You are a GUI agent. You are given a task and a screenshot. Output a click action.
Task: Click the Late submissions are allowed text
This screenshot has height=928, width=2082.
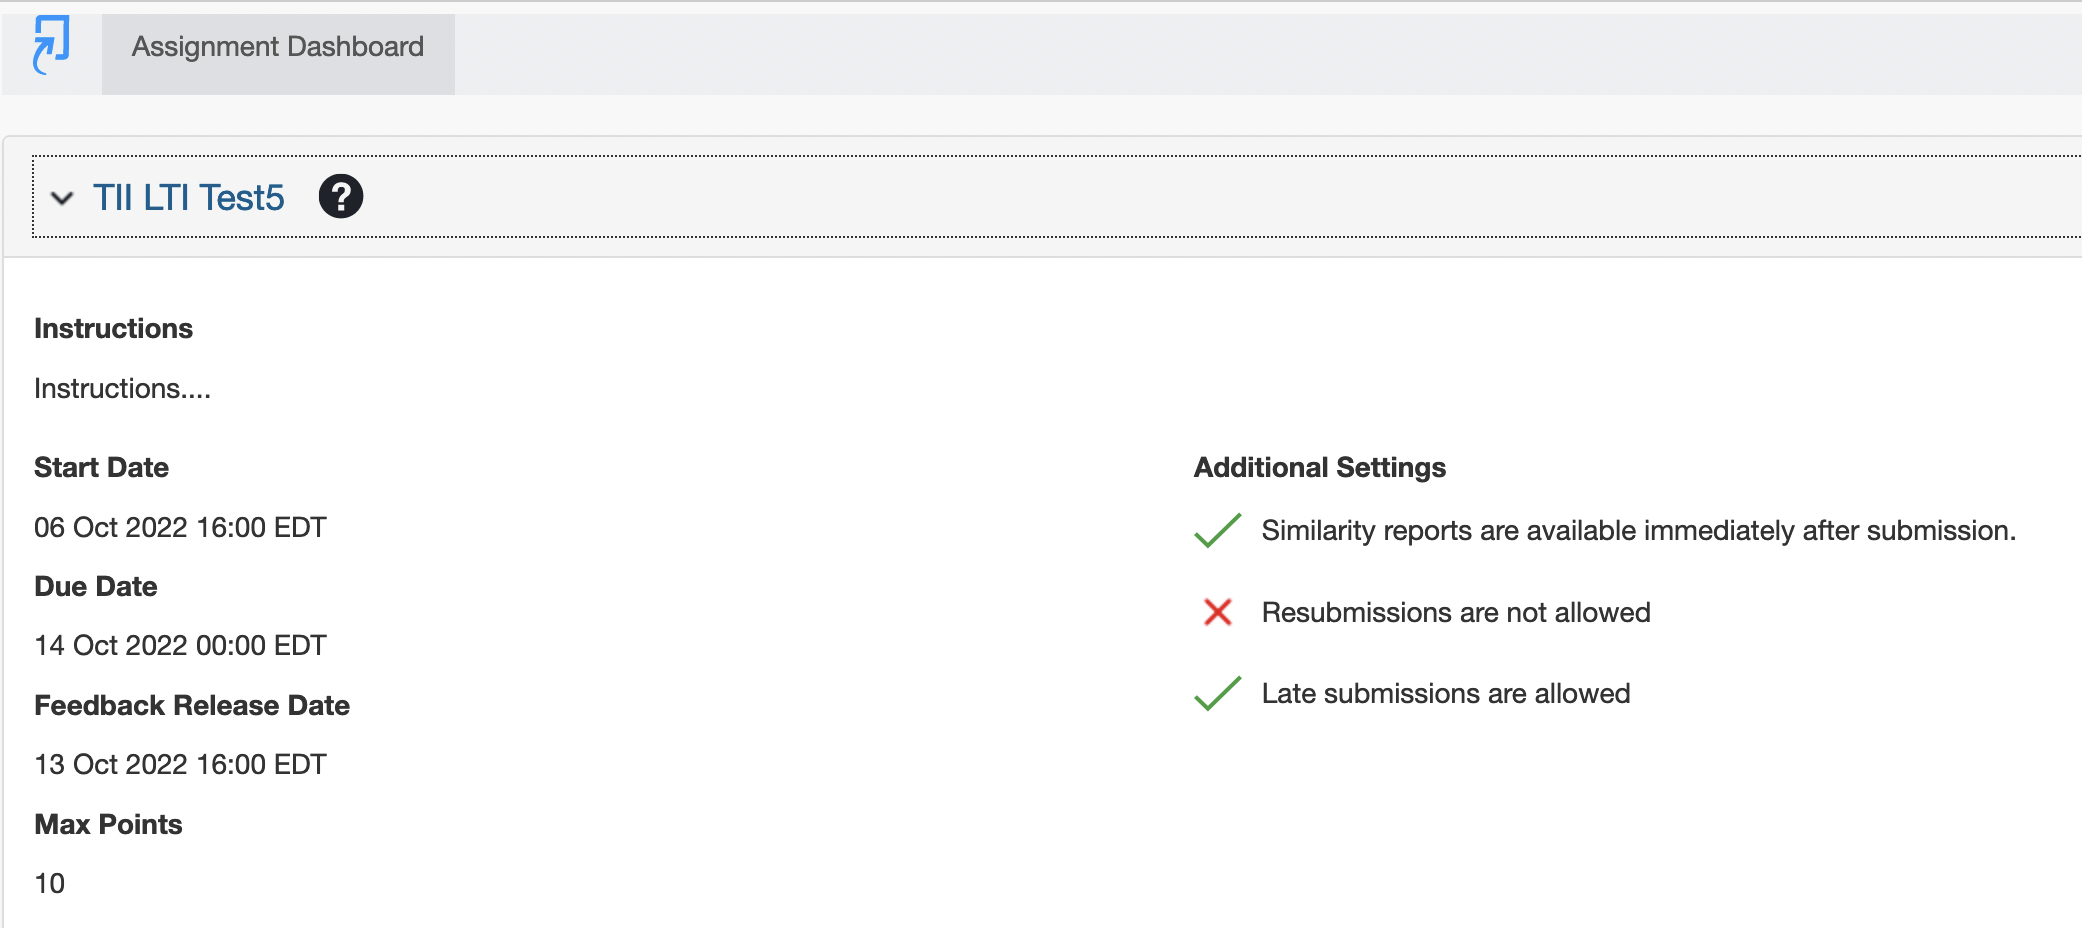click(x=1446, y=693)
